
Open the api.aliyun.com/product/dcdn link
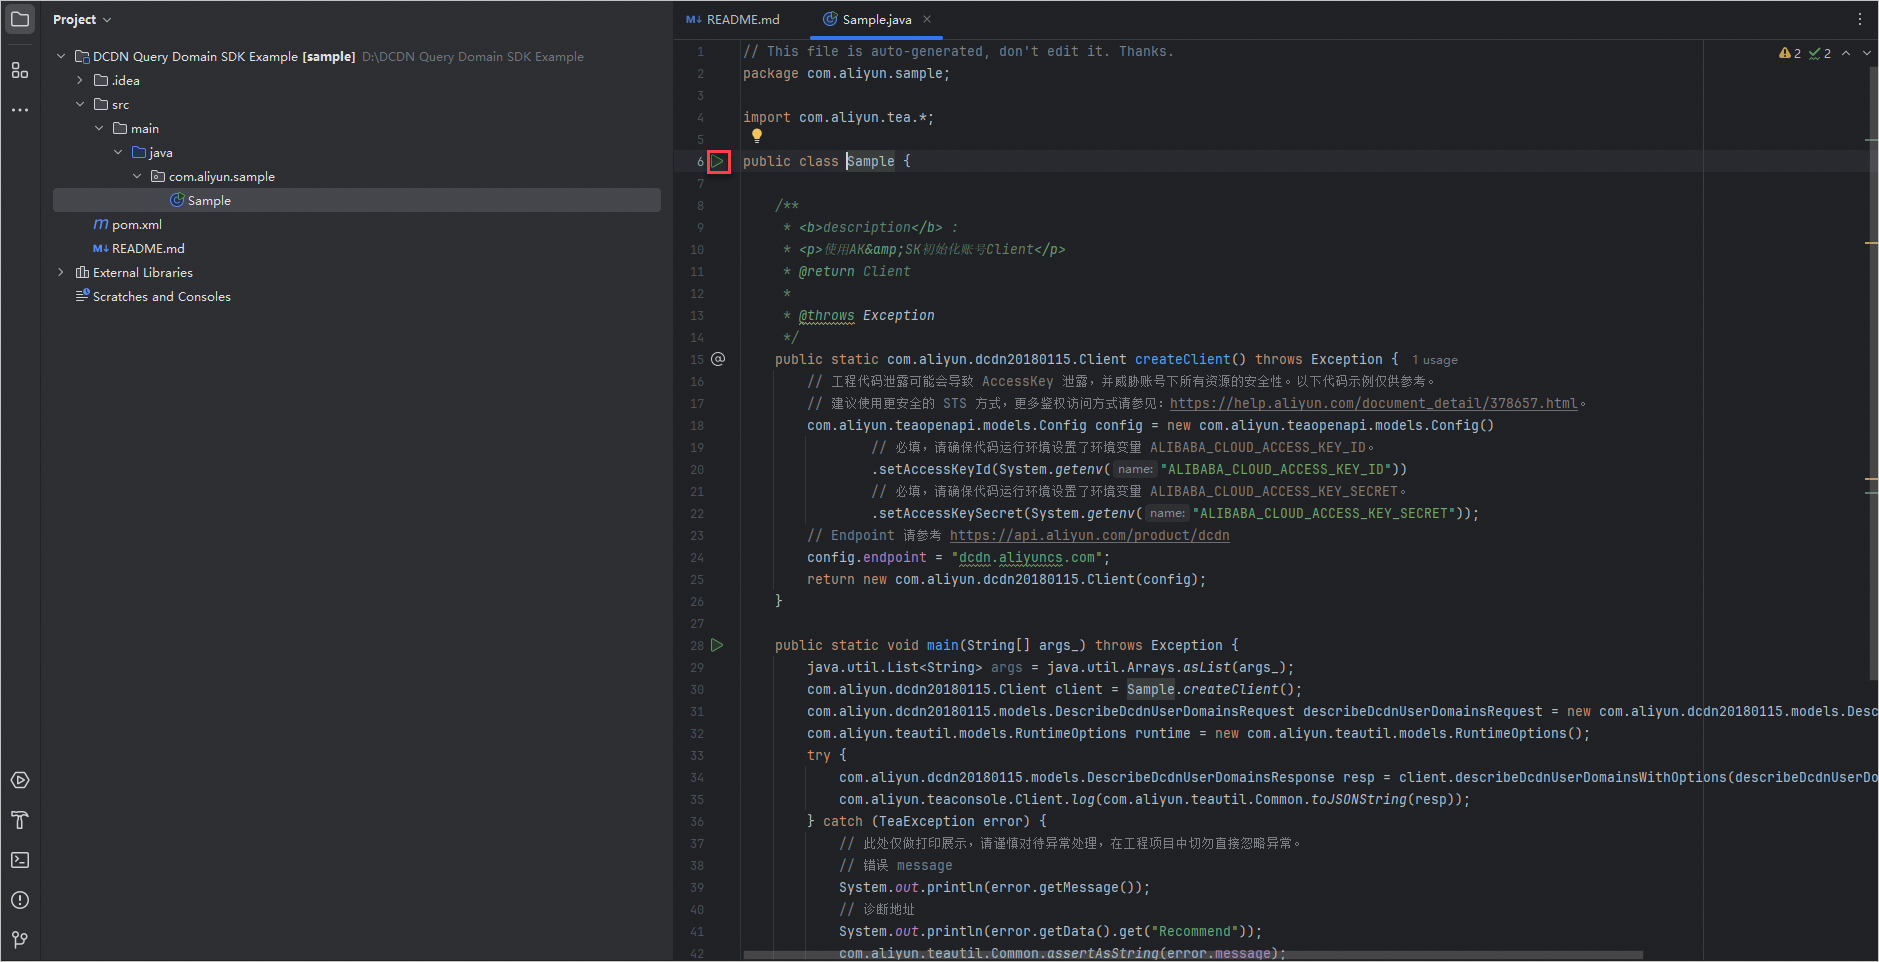point(1089,535)
